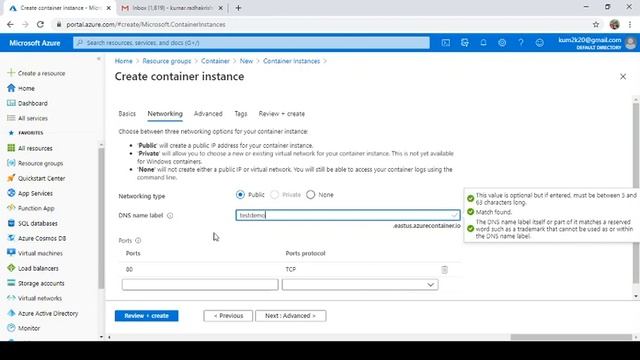The width and height of the screenshot is (640, 360).
Task: Click the Azure search resources box
Action: click(251, 43)
